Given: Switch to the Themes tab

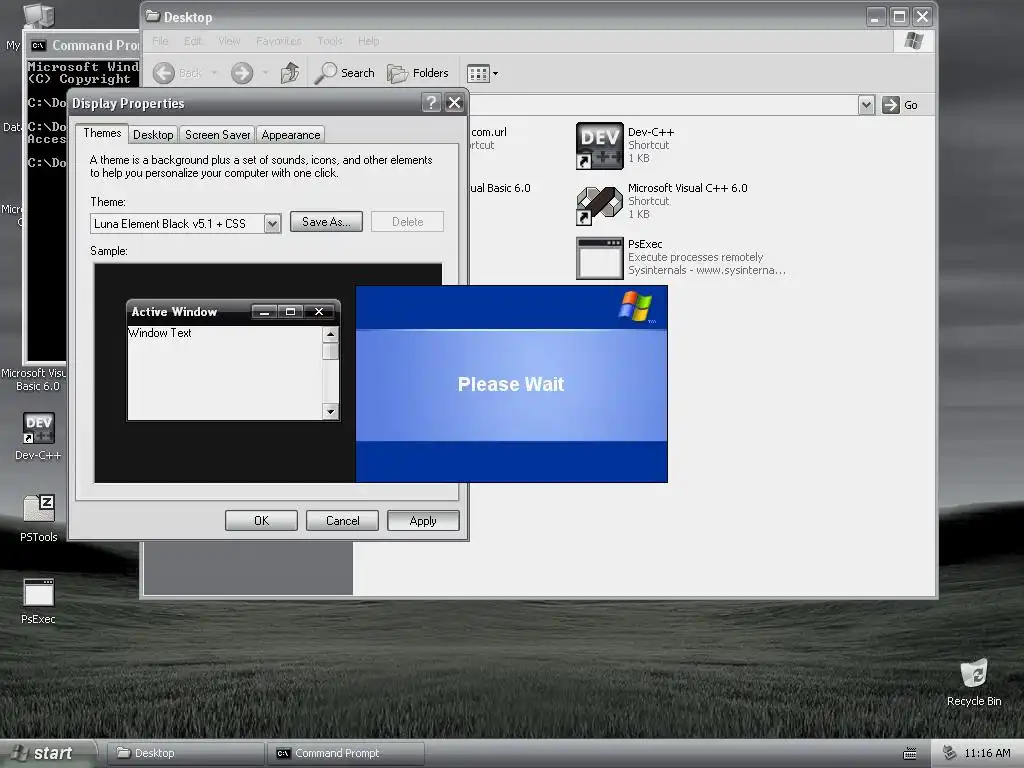Looking at the screenshot, I should click(x=102, y=133).
